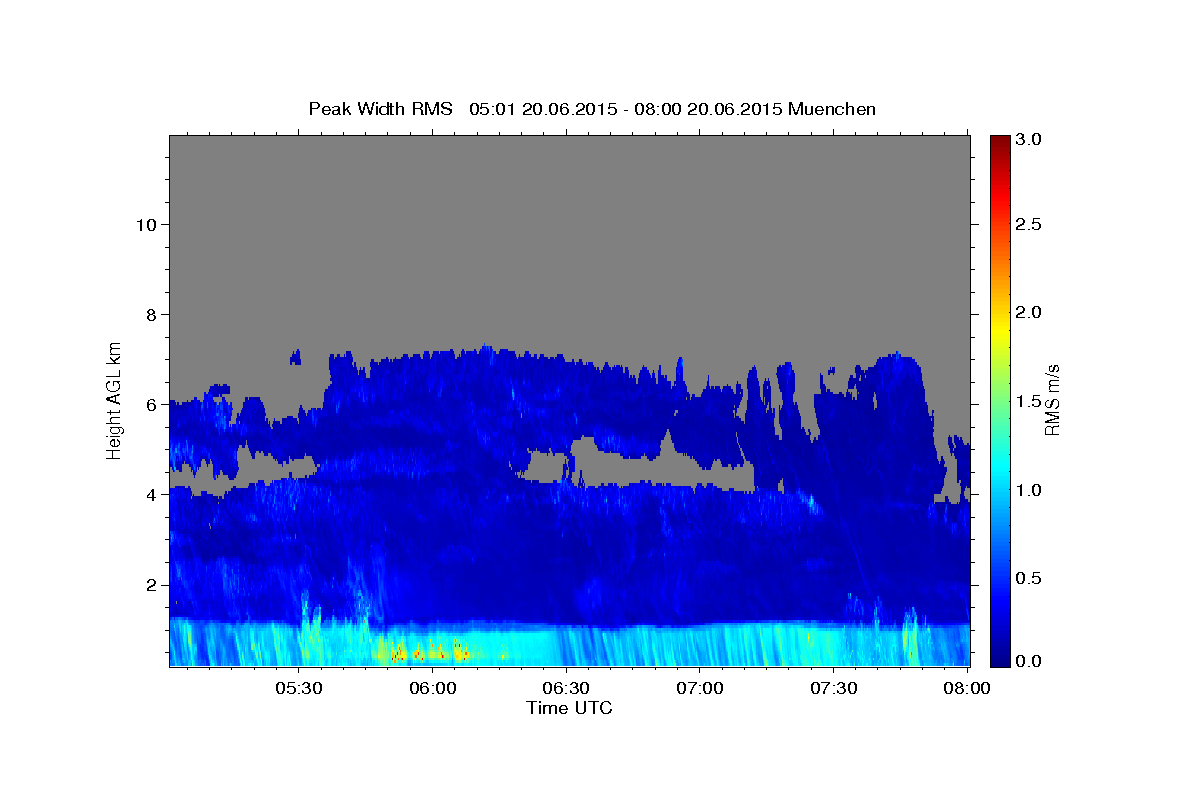Click the '05:30' time axis label
This screenshot has height=800, width=1200.
point(298,688)
